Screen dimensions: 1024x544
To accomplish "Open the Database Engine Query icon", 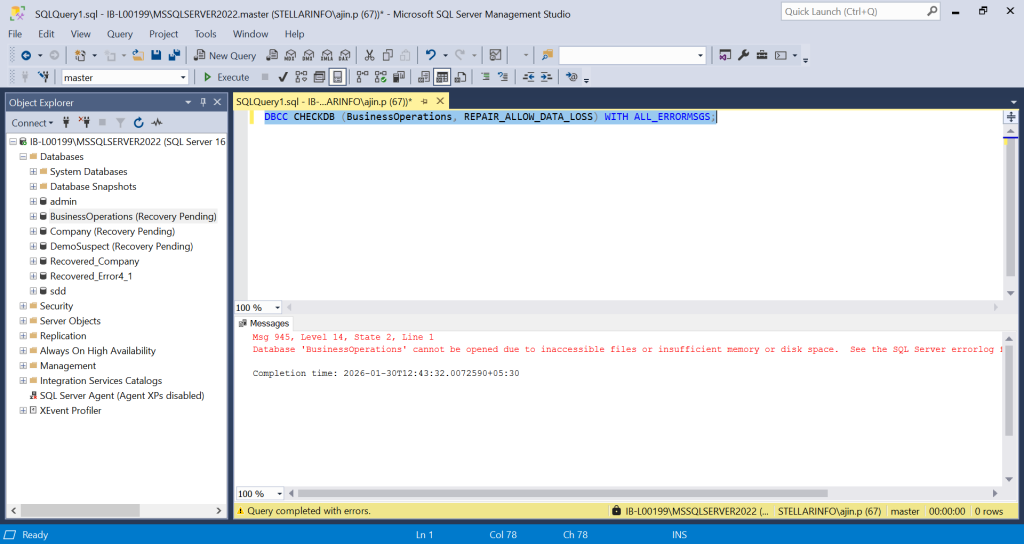I will [x=272, y=56].
